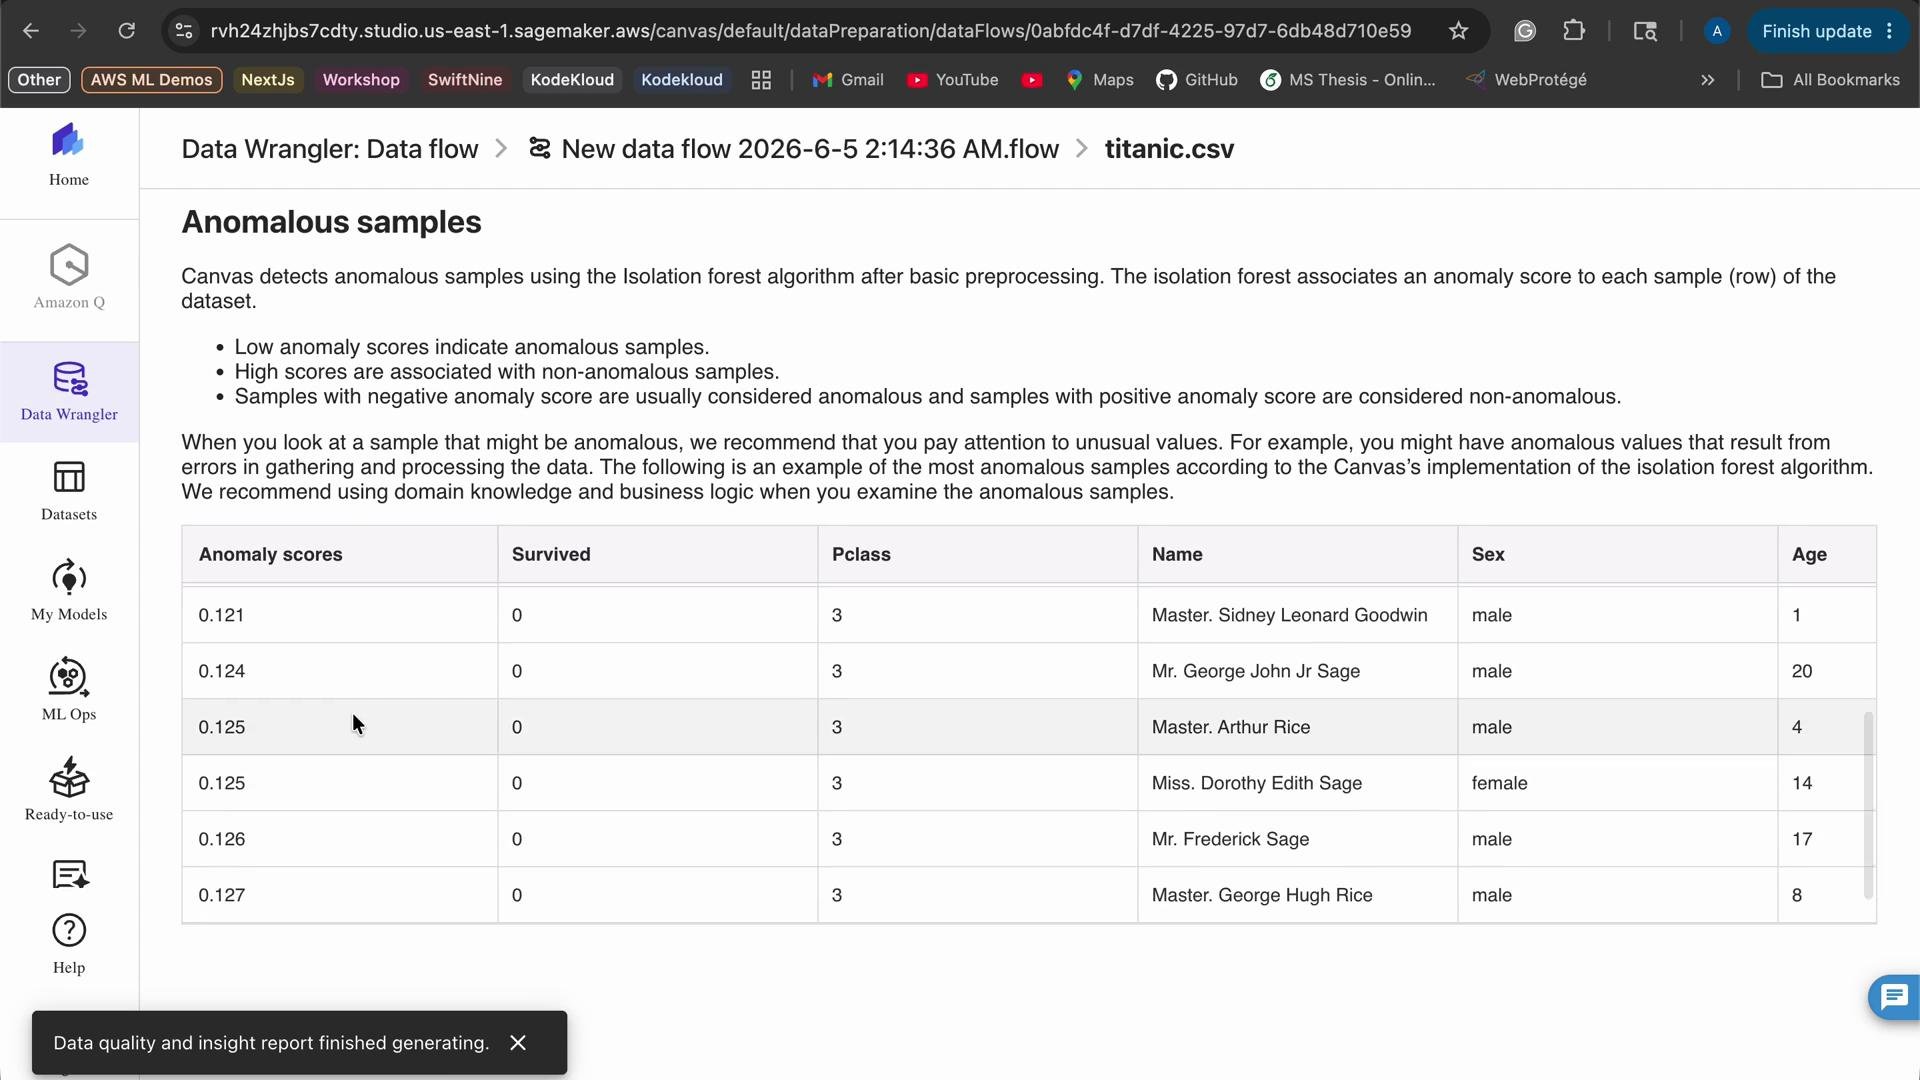Open the Chrome three-dot menu
1920x1080 pixels.
[1890, 31]
